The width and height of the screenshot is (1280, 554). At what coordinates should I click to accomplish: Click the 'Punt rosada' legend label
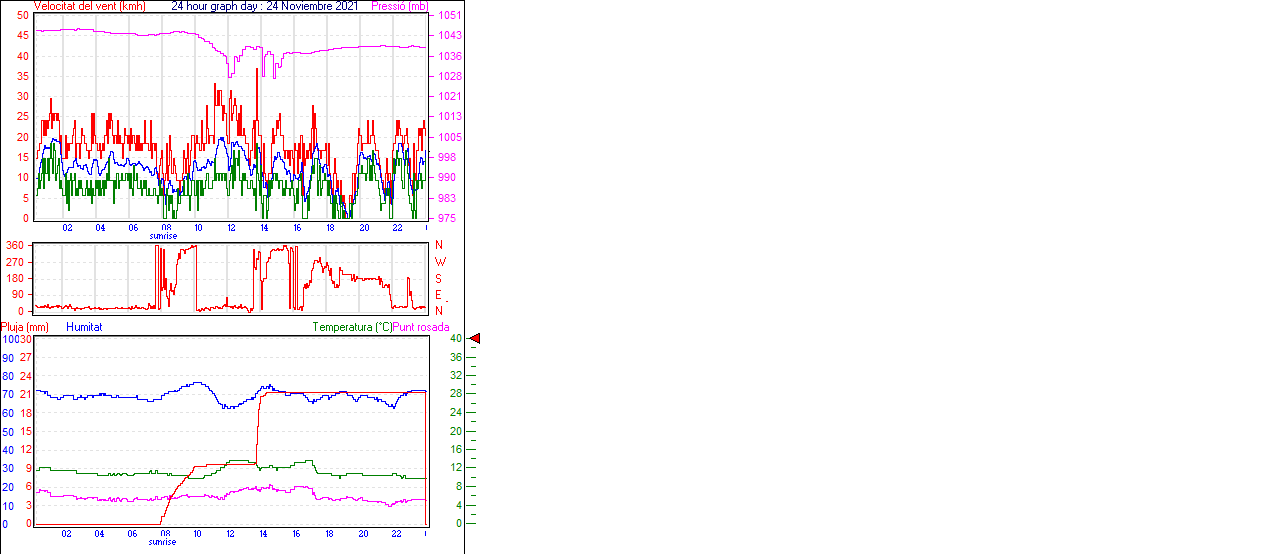point(421,327)
